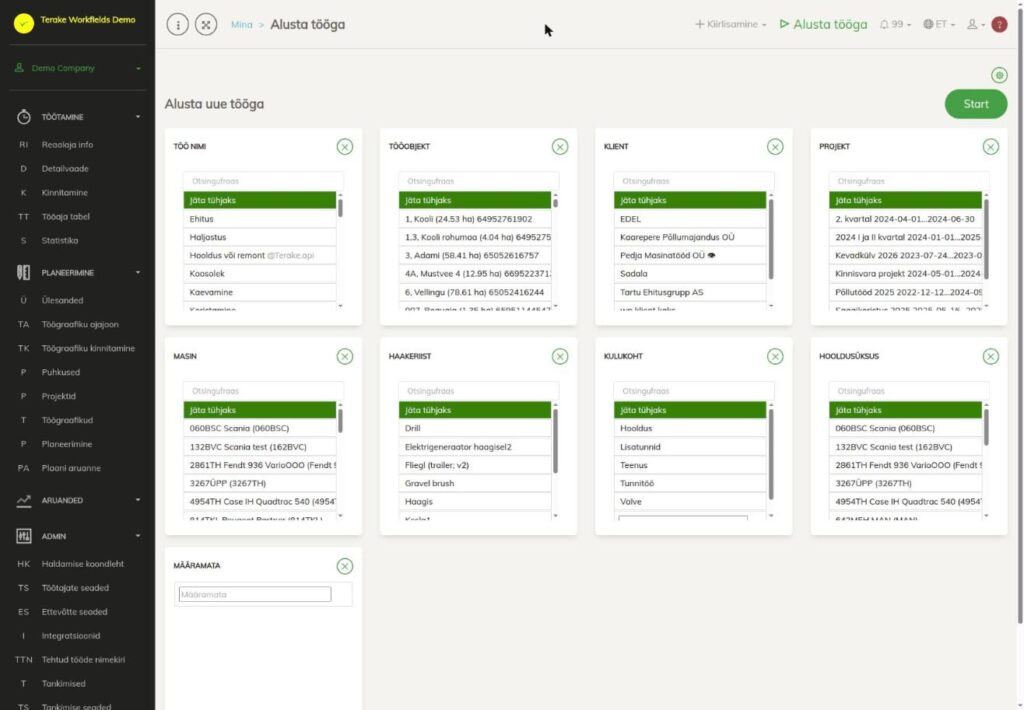Choose Tartu Ehitusgrupp AS client
Screen dimensions: 1024x710
690,292
